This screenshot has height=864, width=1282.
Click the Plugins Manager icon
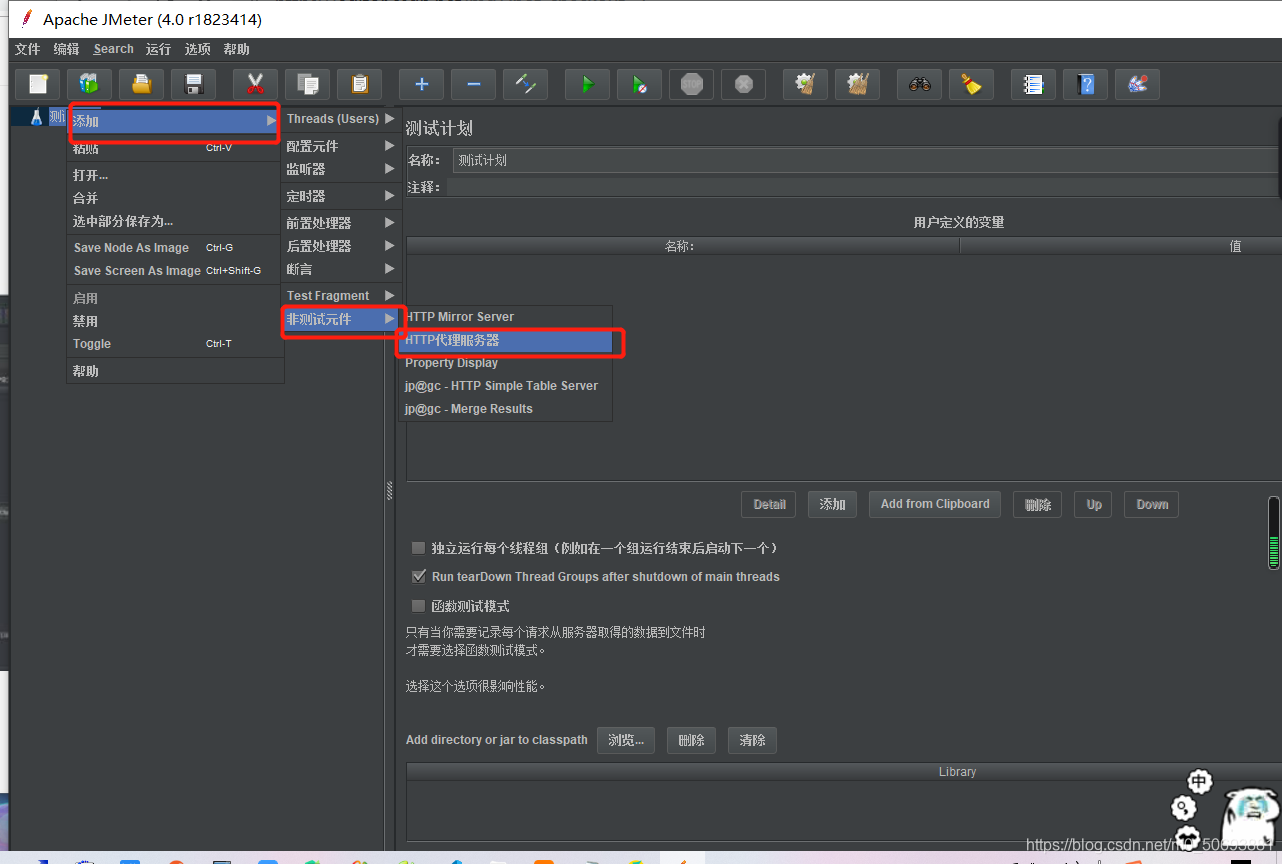(x=1138, y=84)
